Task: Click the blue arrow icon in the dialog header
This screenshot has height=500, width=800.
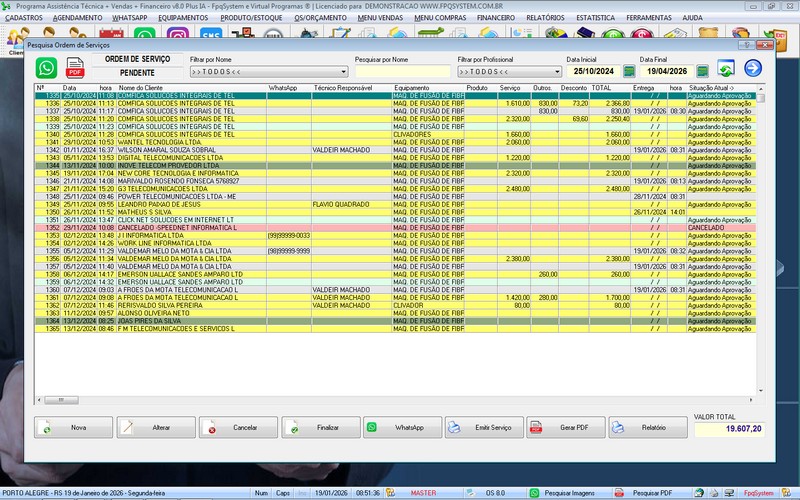Action: (753, 68)
